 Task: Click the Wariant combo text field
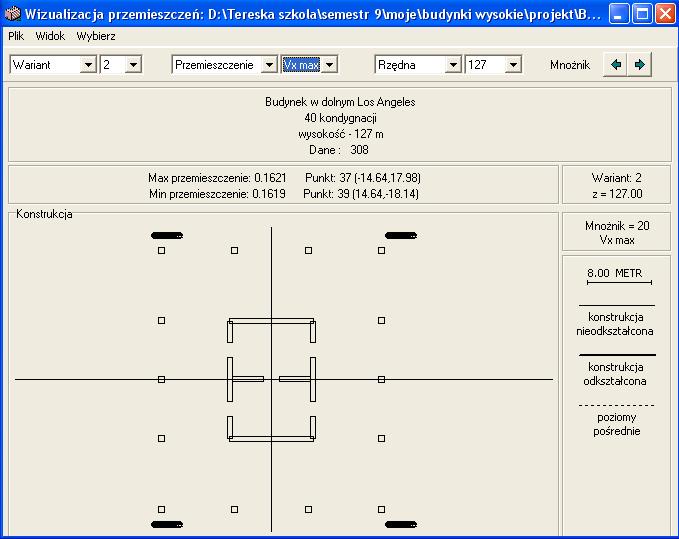[45, 65]
